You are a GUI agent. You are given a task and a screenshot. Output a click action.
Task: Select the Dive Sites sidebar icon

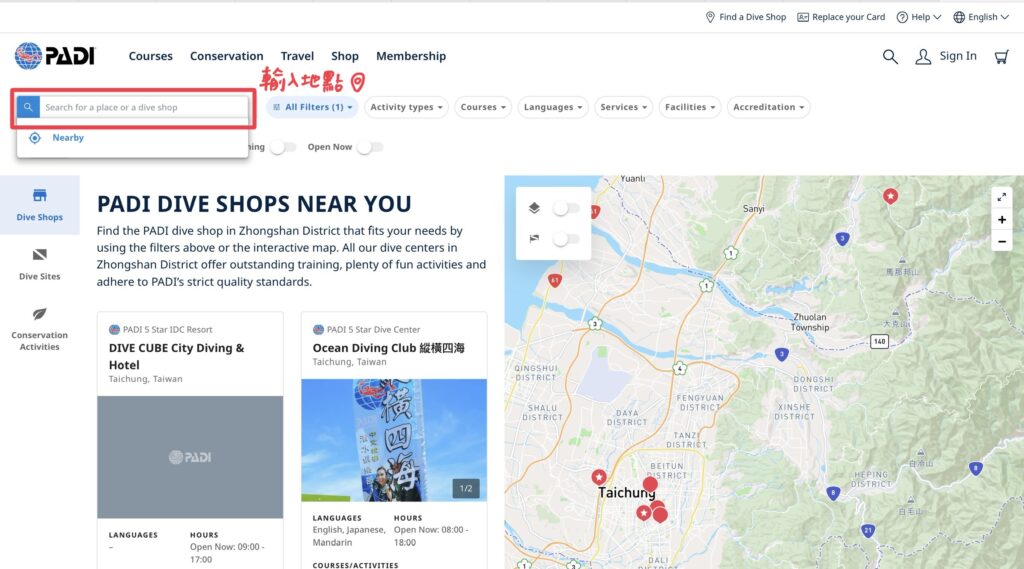coord(40,264)
